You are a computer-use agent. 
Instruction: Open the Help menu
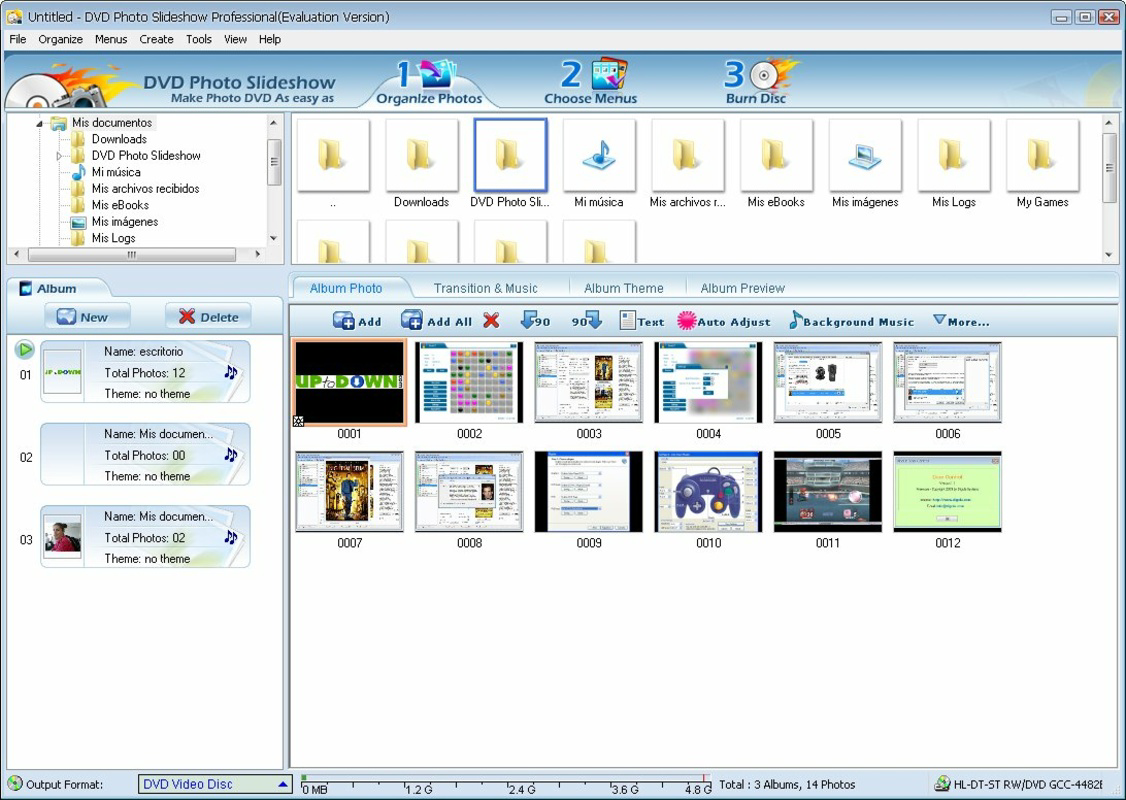(x=269, y=39)
